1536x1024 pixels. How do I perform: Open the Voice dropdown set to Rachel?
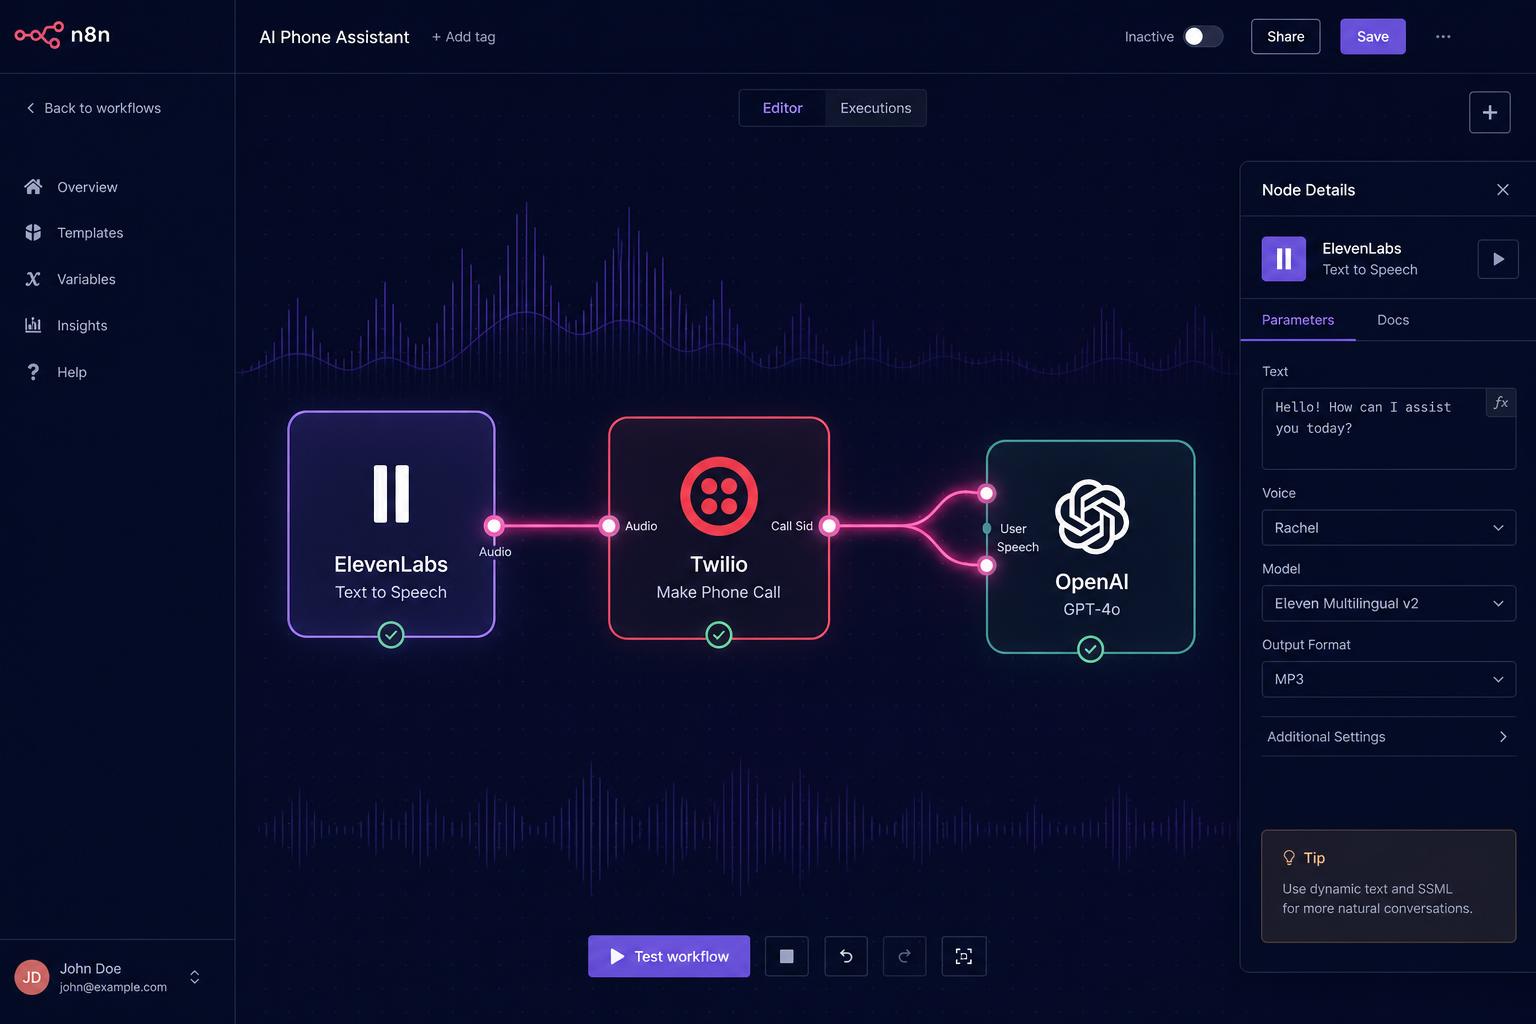tap(1388, 528)
